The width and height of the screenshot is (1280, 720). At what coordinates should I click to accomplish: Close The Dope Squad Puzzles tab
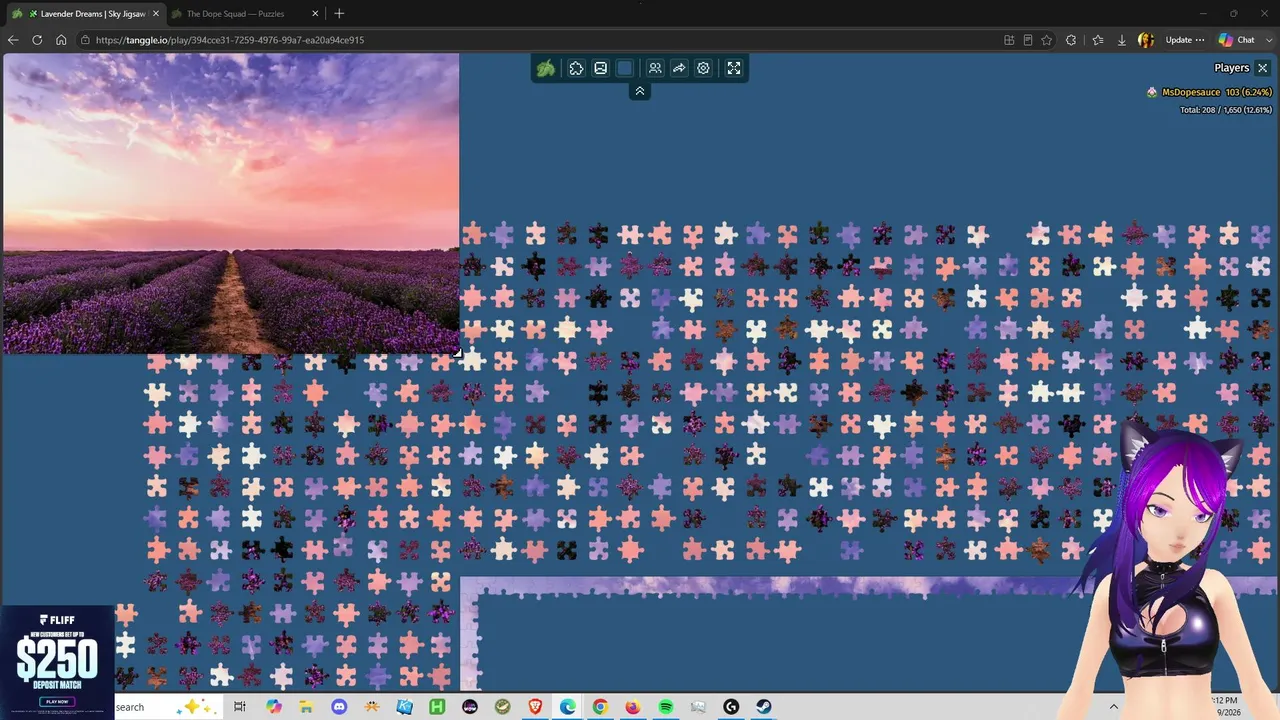click(315, 14)
